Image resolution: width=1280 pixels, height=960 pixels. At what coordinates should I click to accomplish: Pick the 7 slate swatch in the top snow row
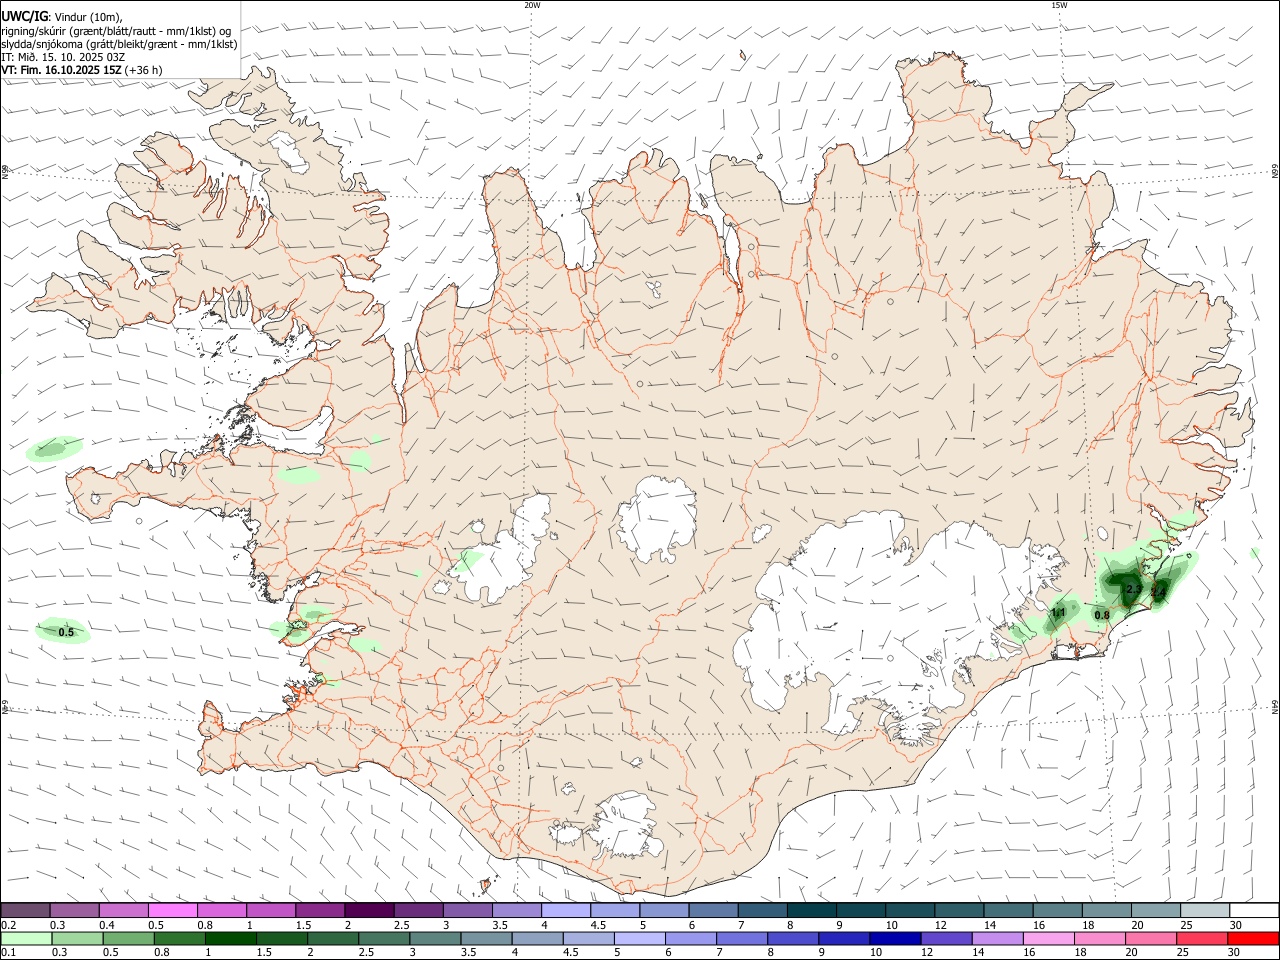762,910
